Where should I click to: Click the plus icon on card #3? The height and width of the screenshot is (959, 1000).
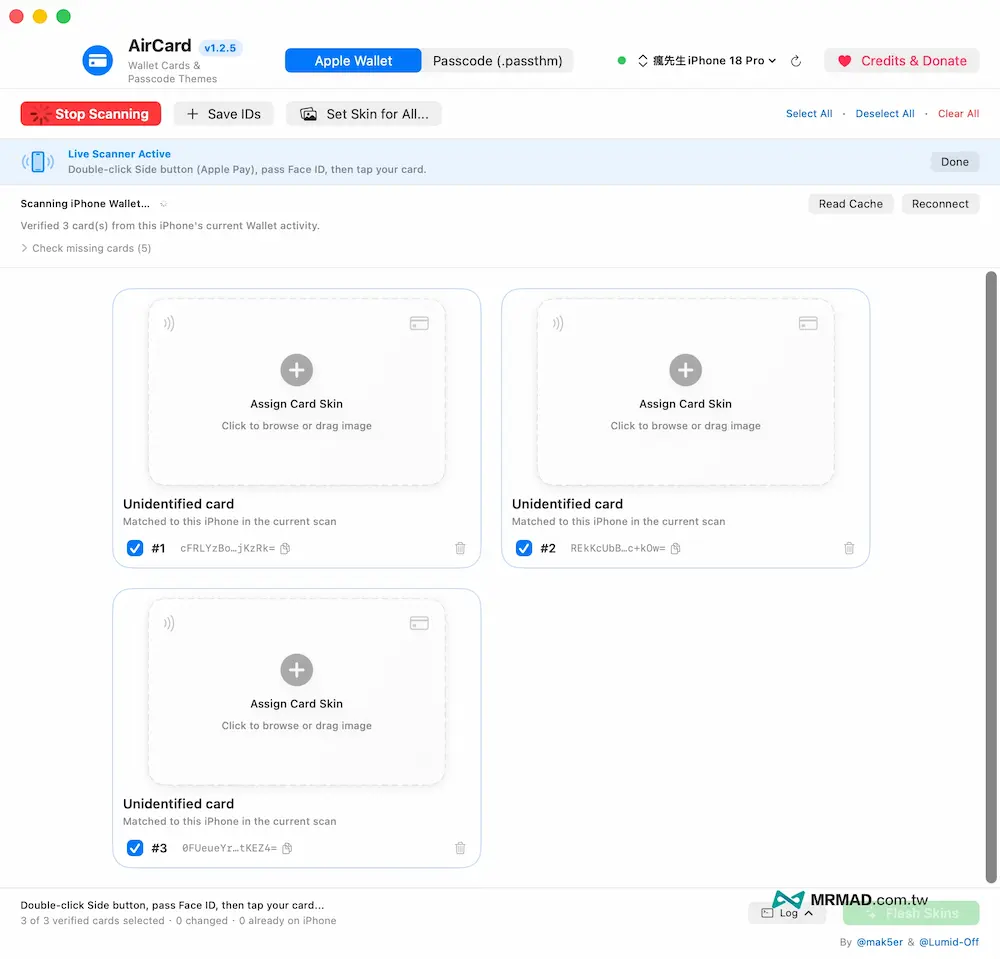click(297, 670)
